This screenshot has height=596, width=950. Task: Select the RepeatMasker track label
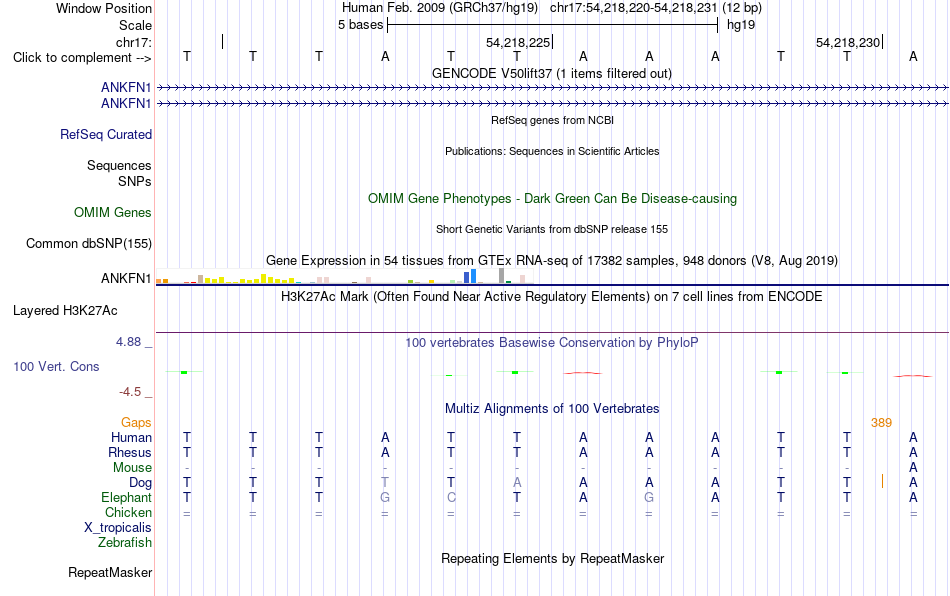coord(110,573)
